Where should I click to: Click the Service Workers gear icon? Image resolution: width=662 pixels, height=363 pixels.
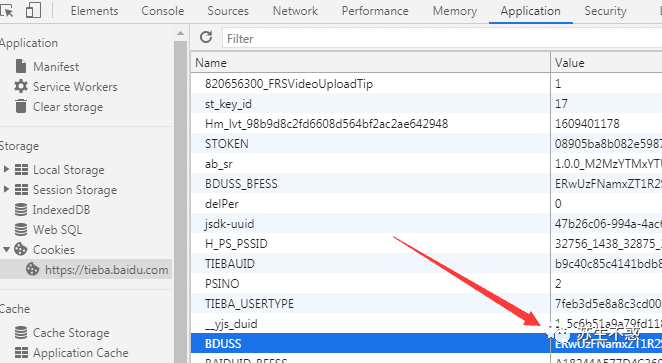coord(21,87)
